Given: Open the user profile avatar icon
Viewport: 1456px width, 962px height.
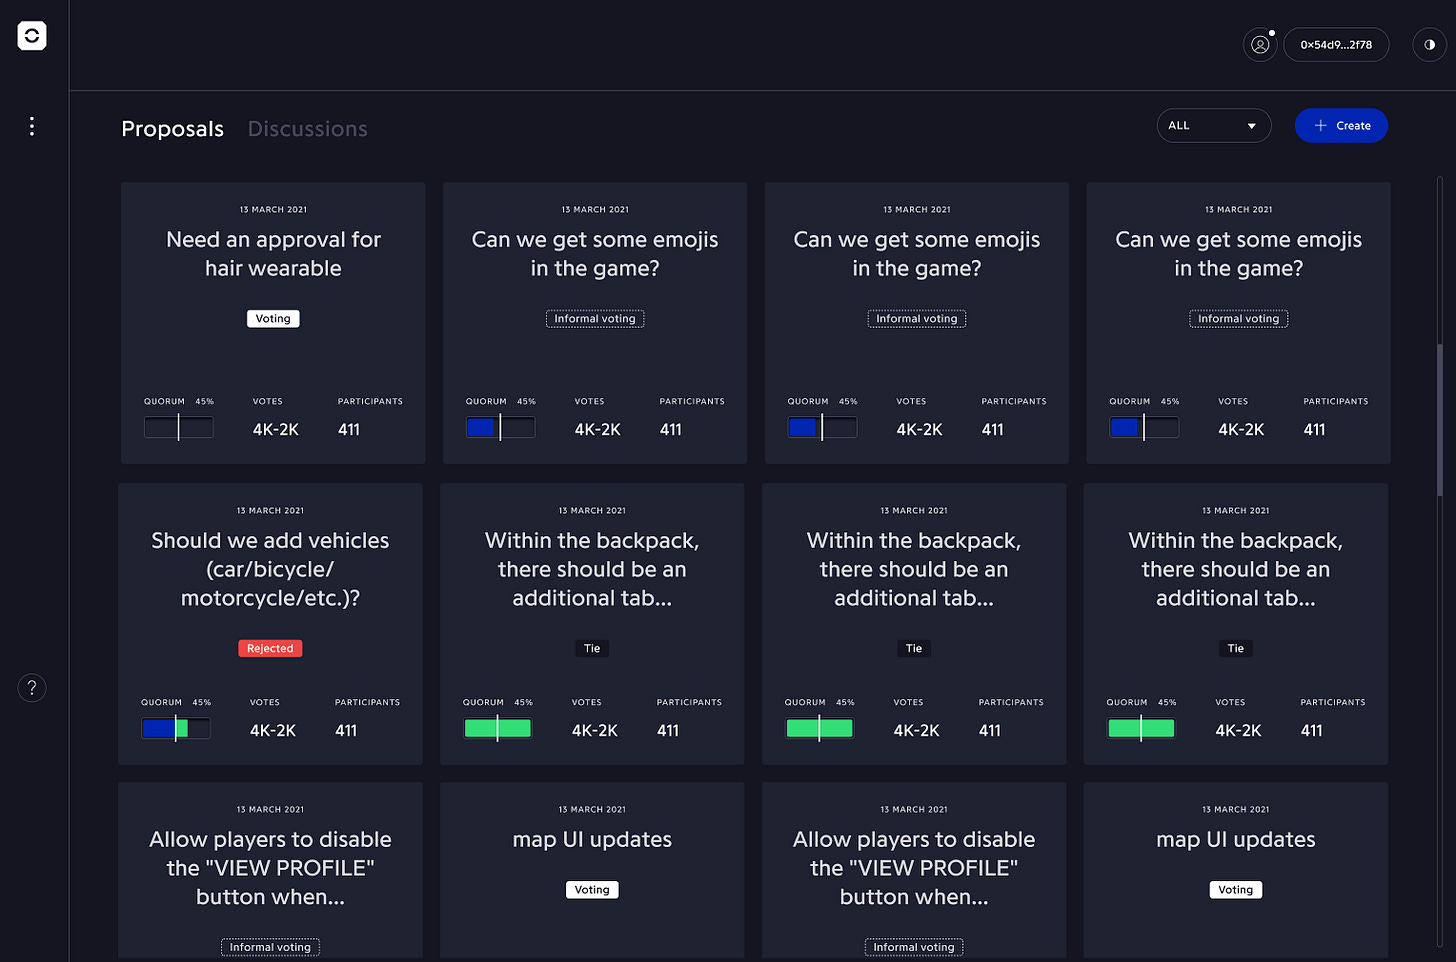Looking at the screenshot, I should point(1260,45).
